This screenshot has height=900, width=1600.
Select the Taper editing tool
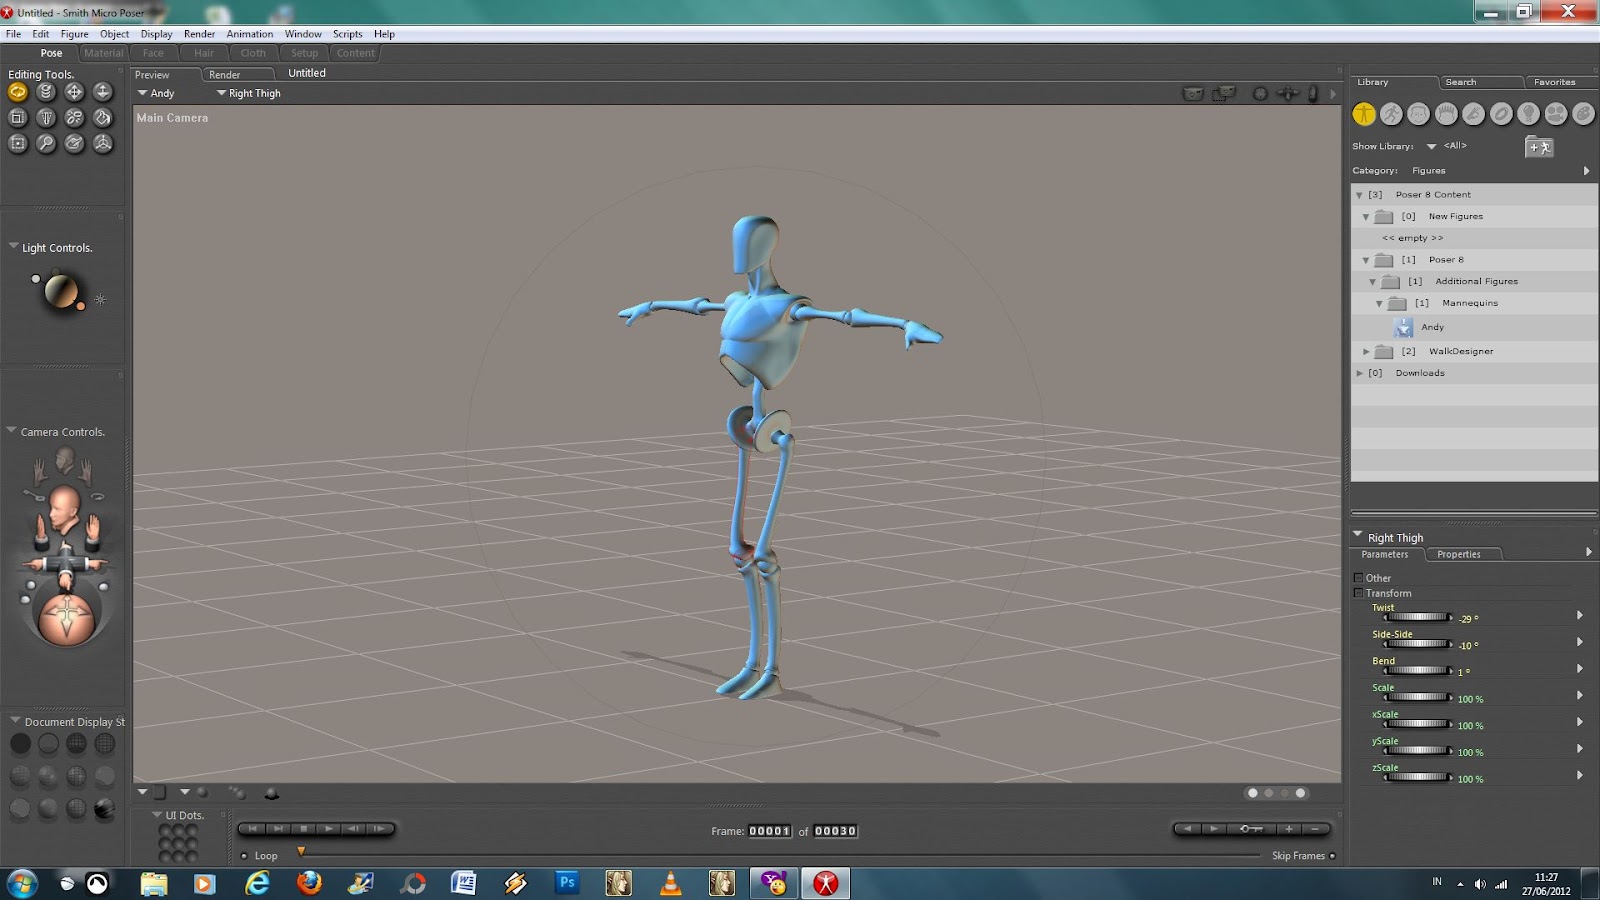pos(46,117)
